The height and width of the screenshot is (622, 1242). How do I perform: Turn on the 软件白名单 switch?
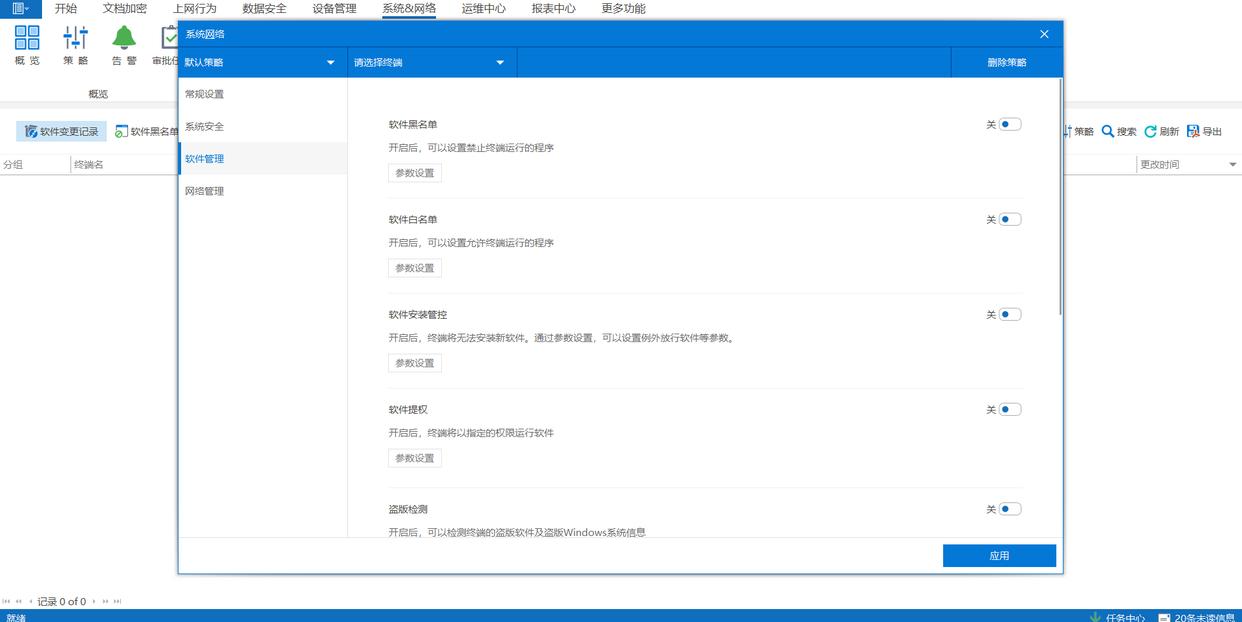coord(1009,220)
